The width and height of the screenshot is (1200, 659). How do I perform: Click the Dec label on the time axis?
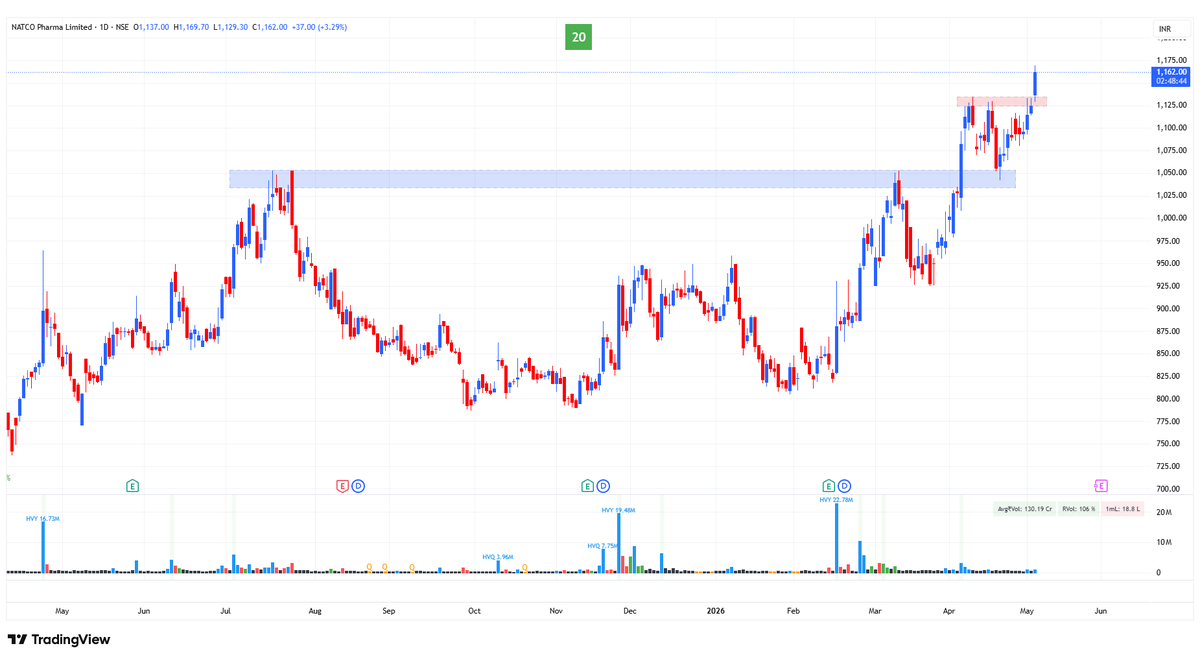pyautogui.click(x=630, y=610)
